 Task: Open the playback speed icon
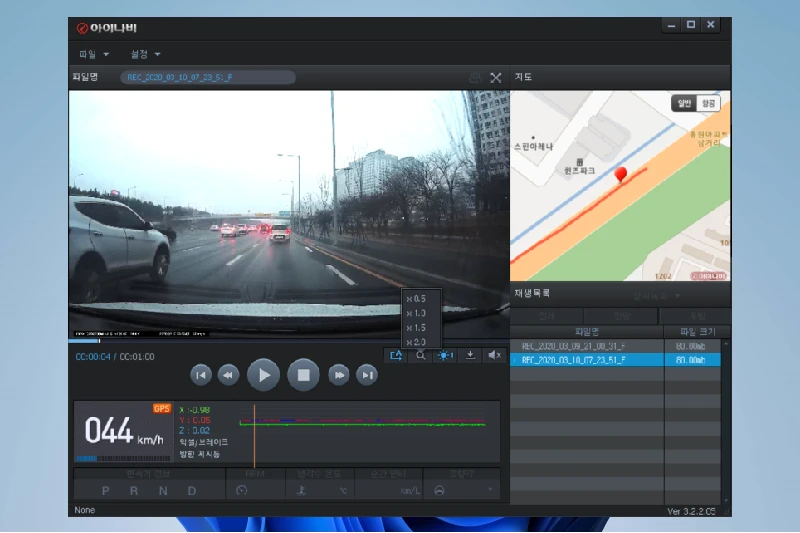(396, 356)
